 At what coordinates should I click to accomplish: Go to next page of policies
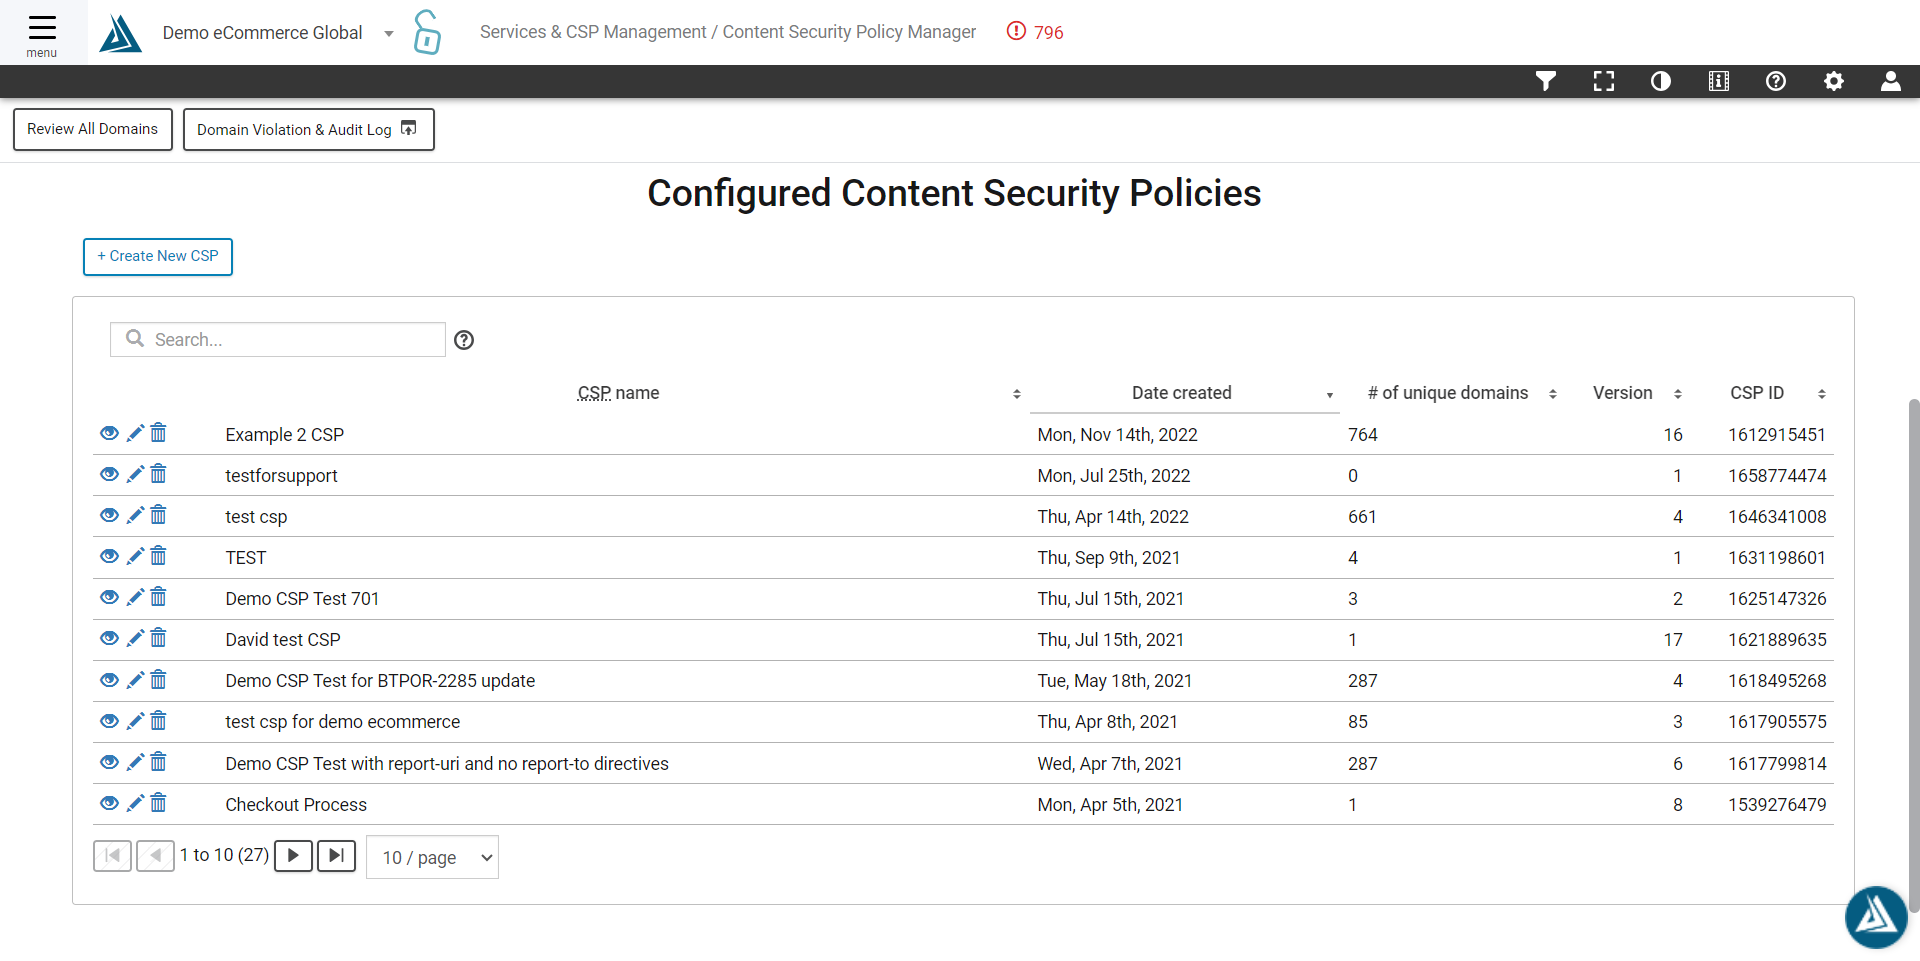pyautogui.click(x=293, y=855)
